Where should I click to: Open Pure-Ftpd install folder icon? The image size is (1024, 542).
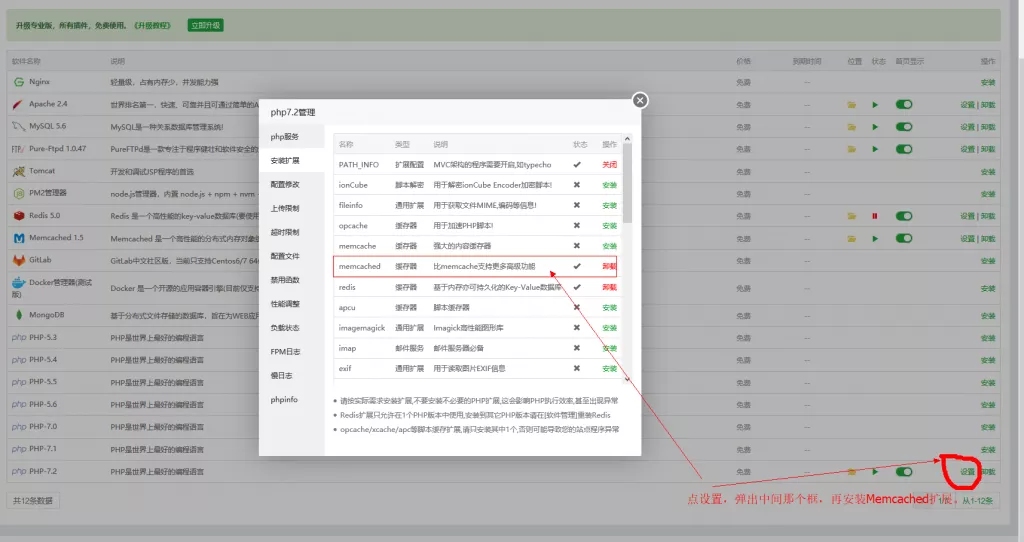852,150
